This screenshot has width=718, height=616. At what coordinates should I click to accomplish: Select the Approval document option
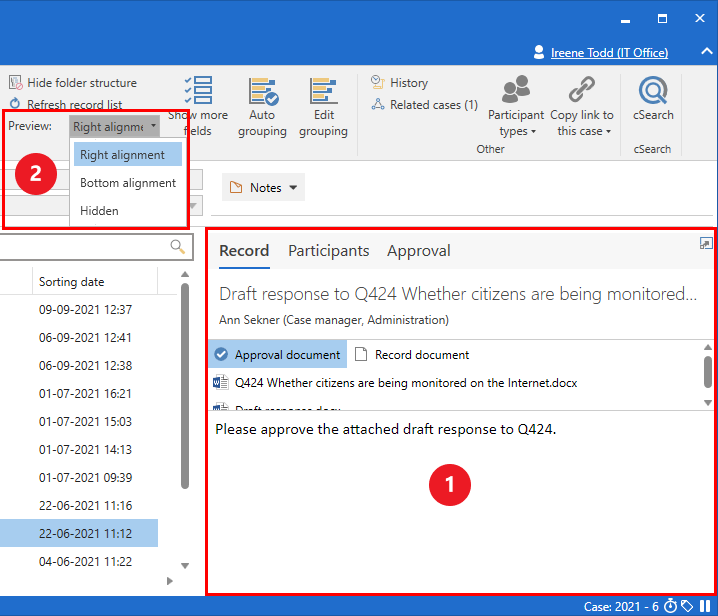(277, 355)
